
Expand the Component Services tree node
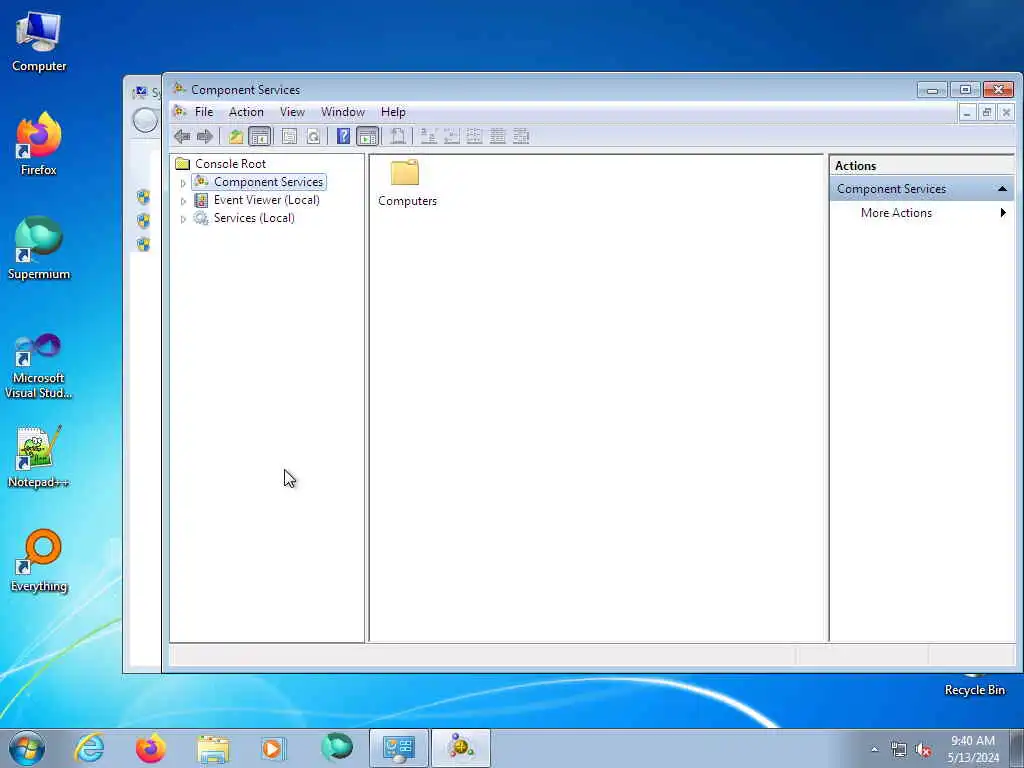pyautogui.click(x=184, y=183)
